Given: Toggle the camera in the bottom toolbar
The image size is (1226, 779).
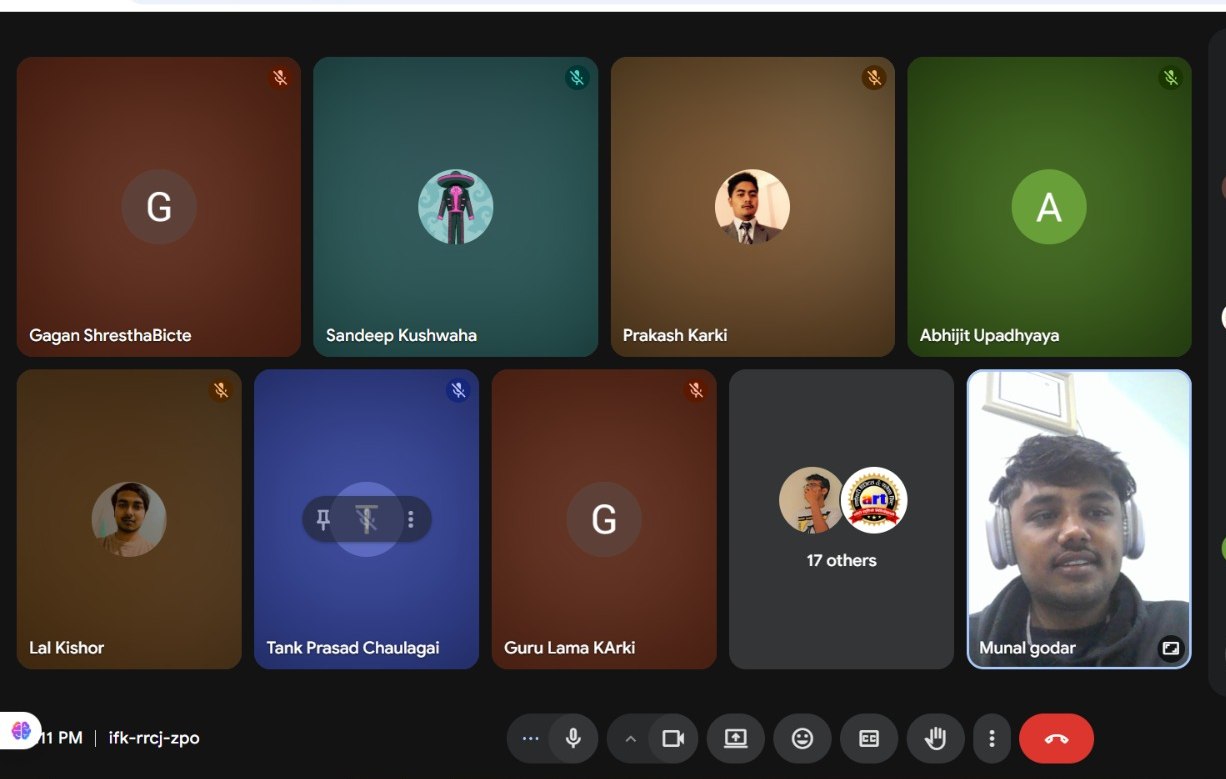Looking at the screenshot, I should point(673,739).
